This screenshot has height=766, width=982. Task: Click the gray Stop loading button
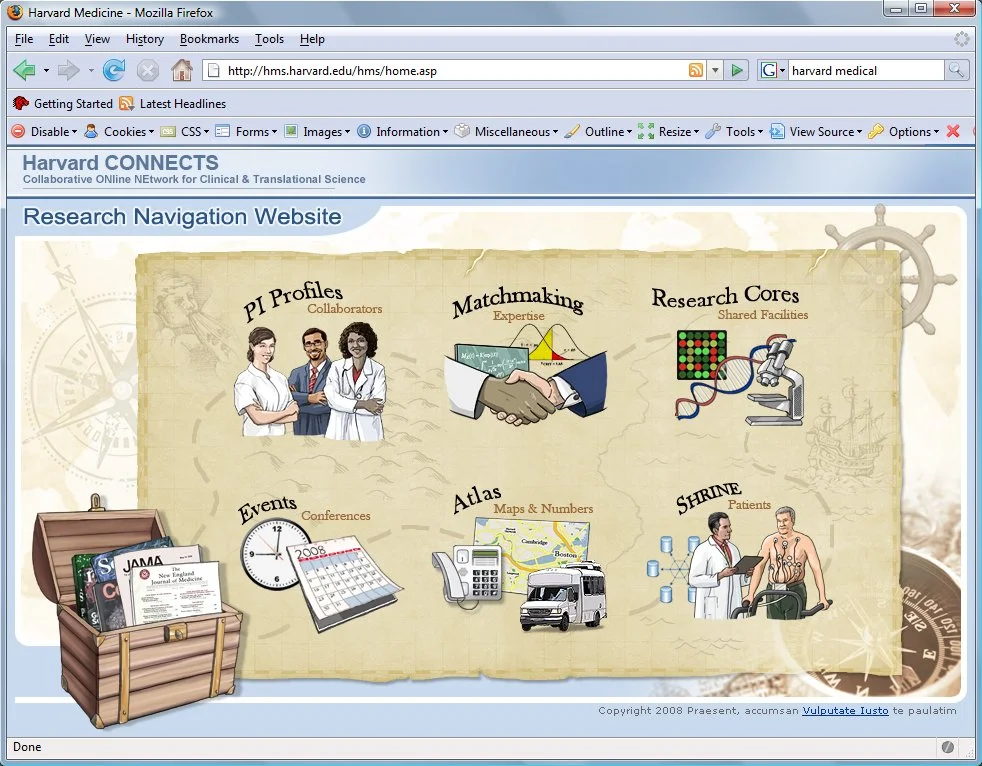[x=147, y=70]
